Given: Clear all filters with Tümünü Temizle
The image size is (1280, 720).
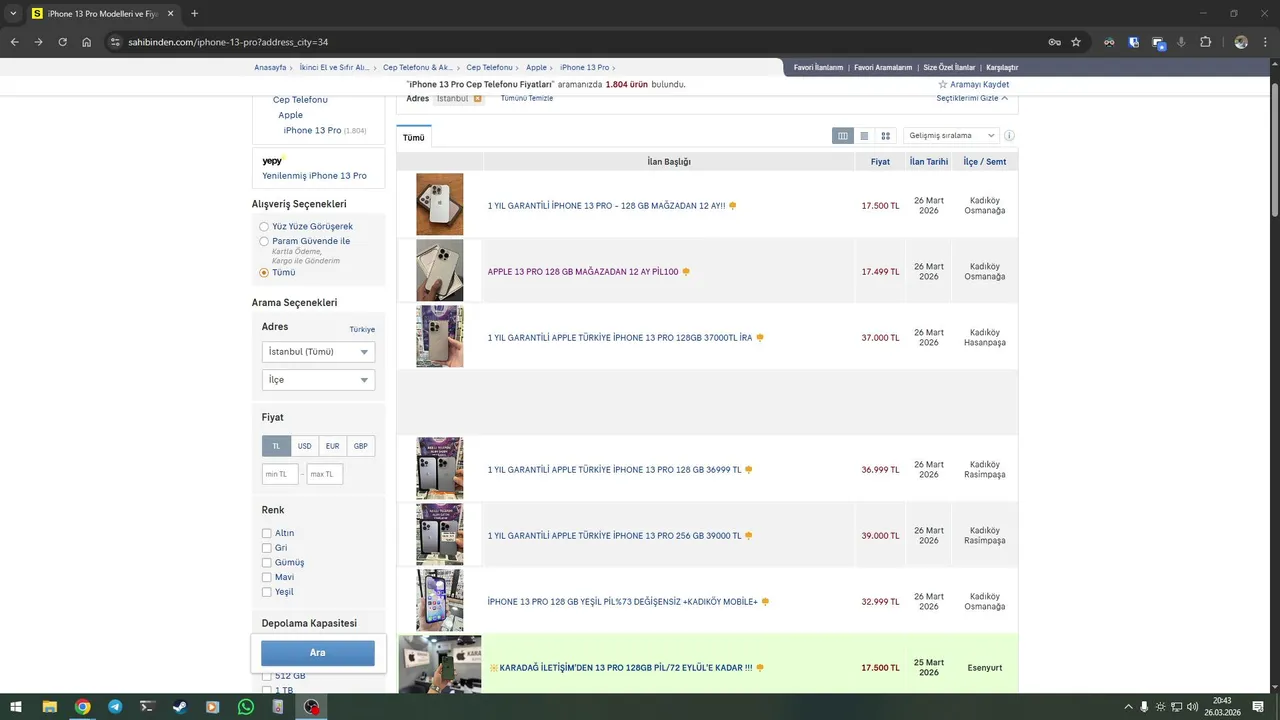Looking at the screenshot, I should (527, 98).
